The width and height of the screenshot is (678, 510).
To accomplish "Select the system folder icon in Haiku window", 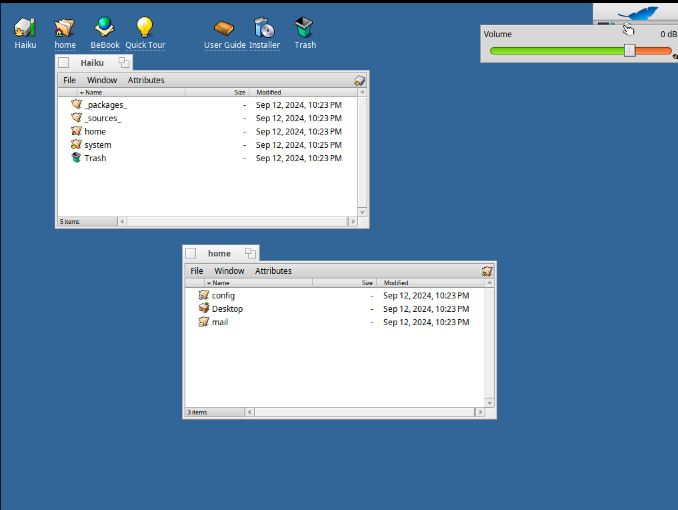I will 77,144.
